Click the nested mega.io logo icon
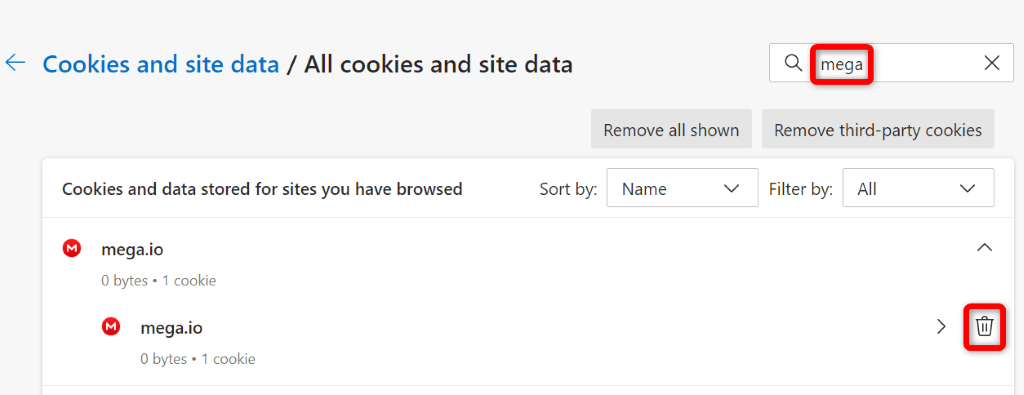 [111, 326]
